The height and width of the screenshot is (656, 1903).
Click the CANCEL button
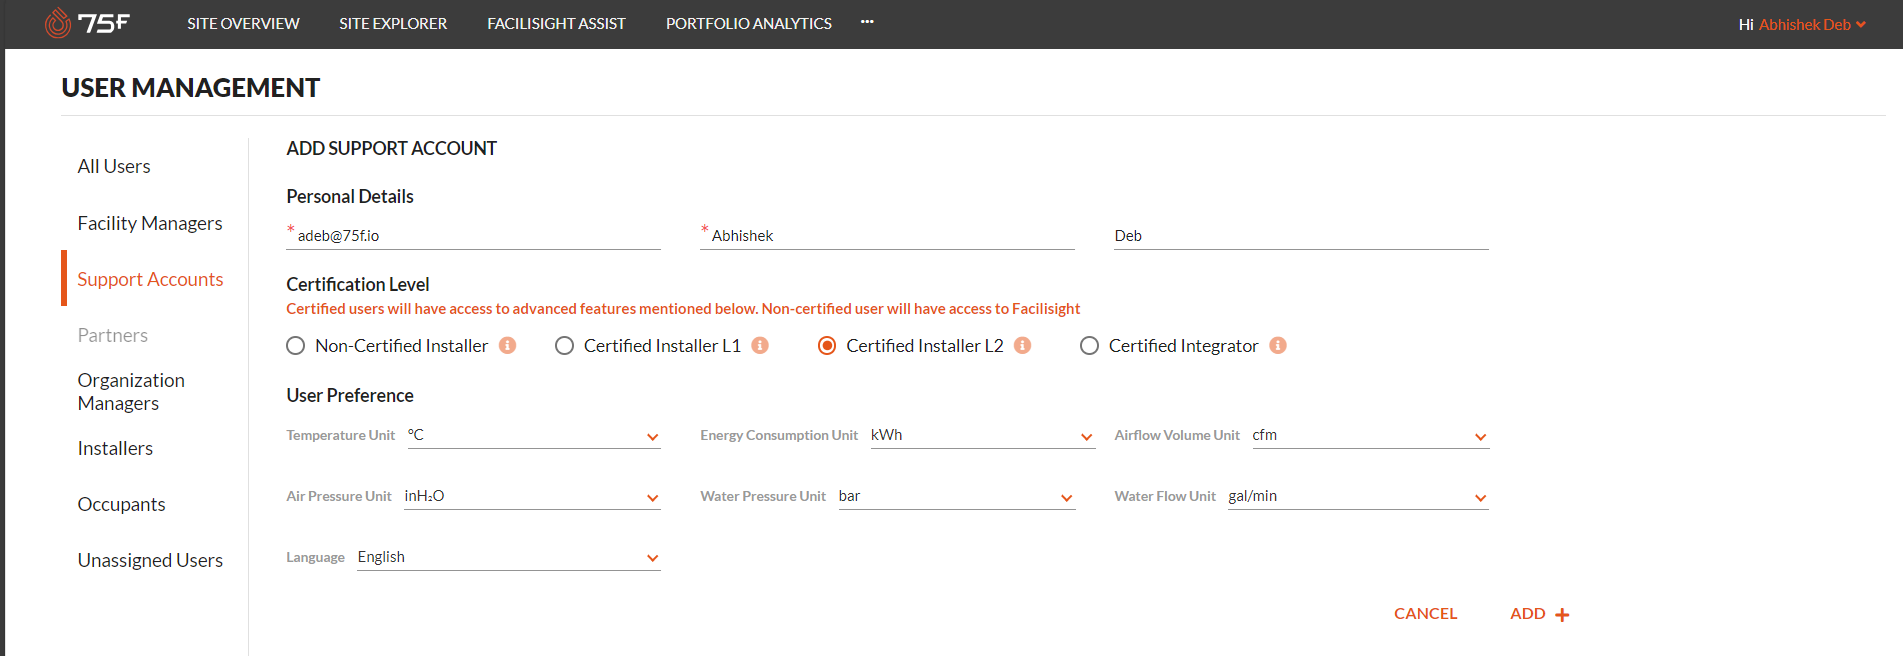[1425, 614]
